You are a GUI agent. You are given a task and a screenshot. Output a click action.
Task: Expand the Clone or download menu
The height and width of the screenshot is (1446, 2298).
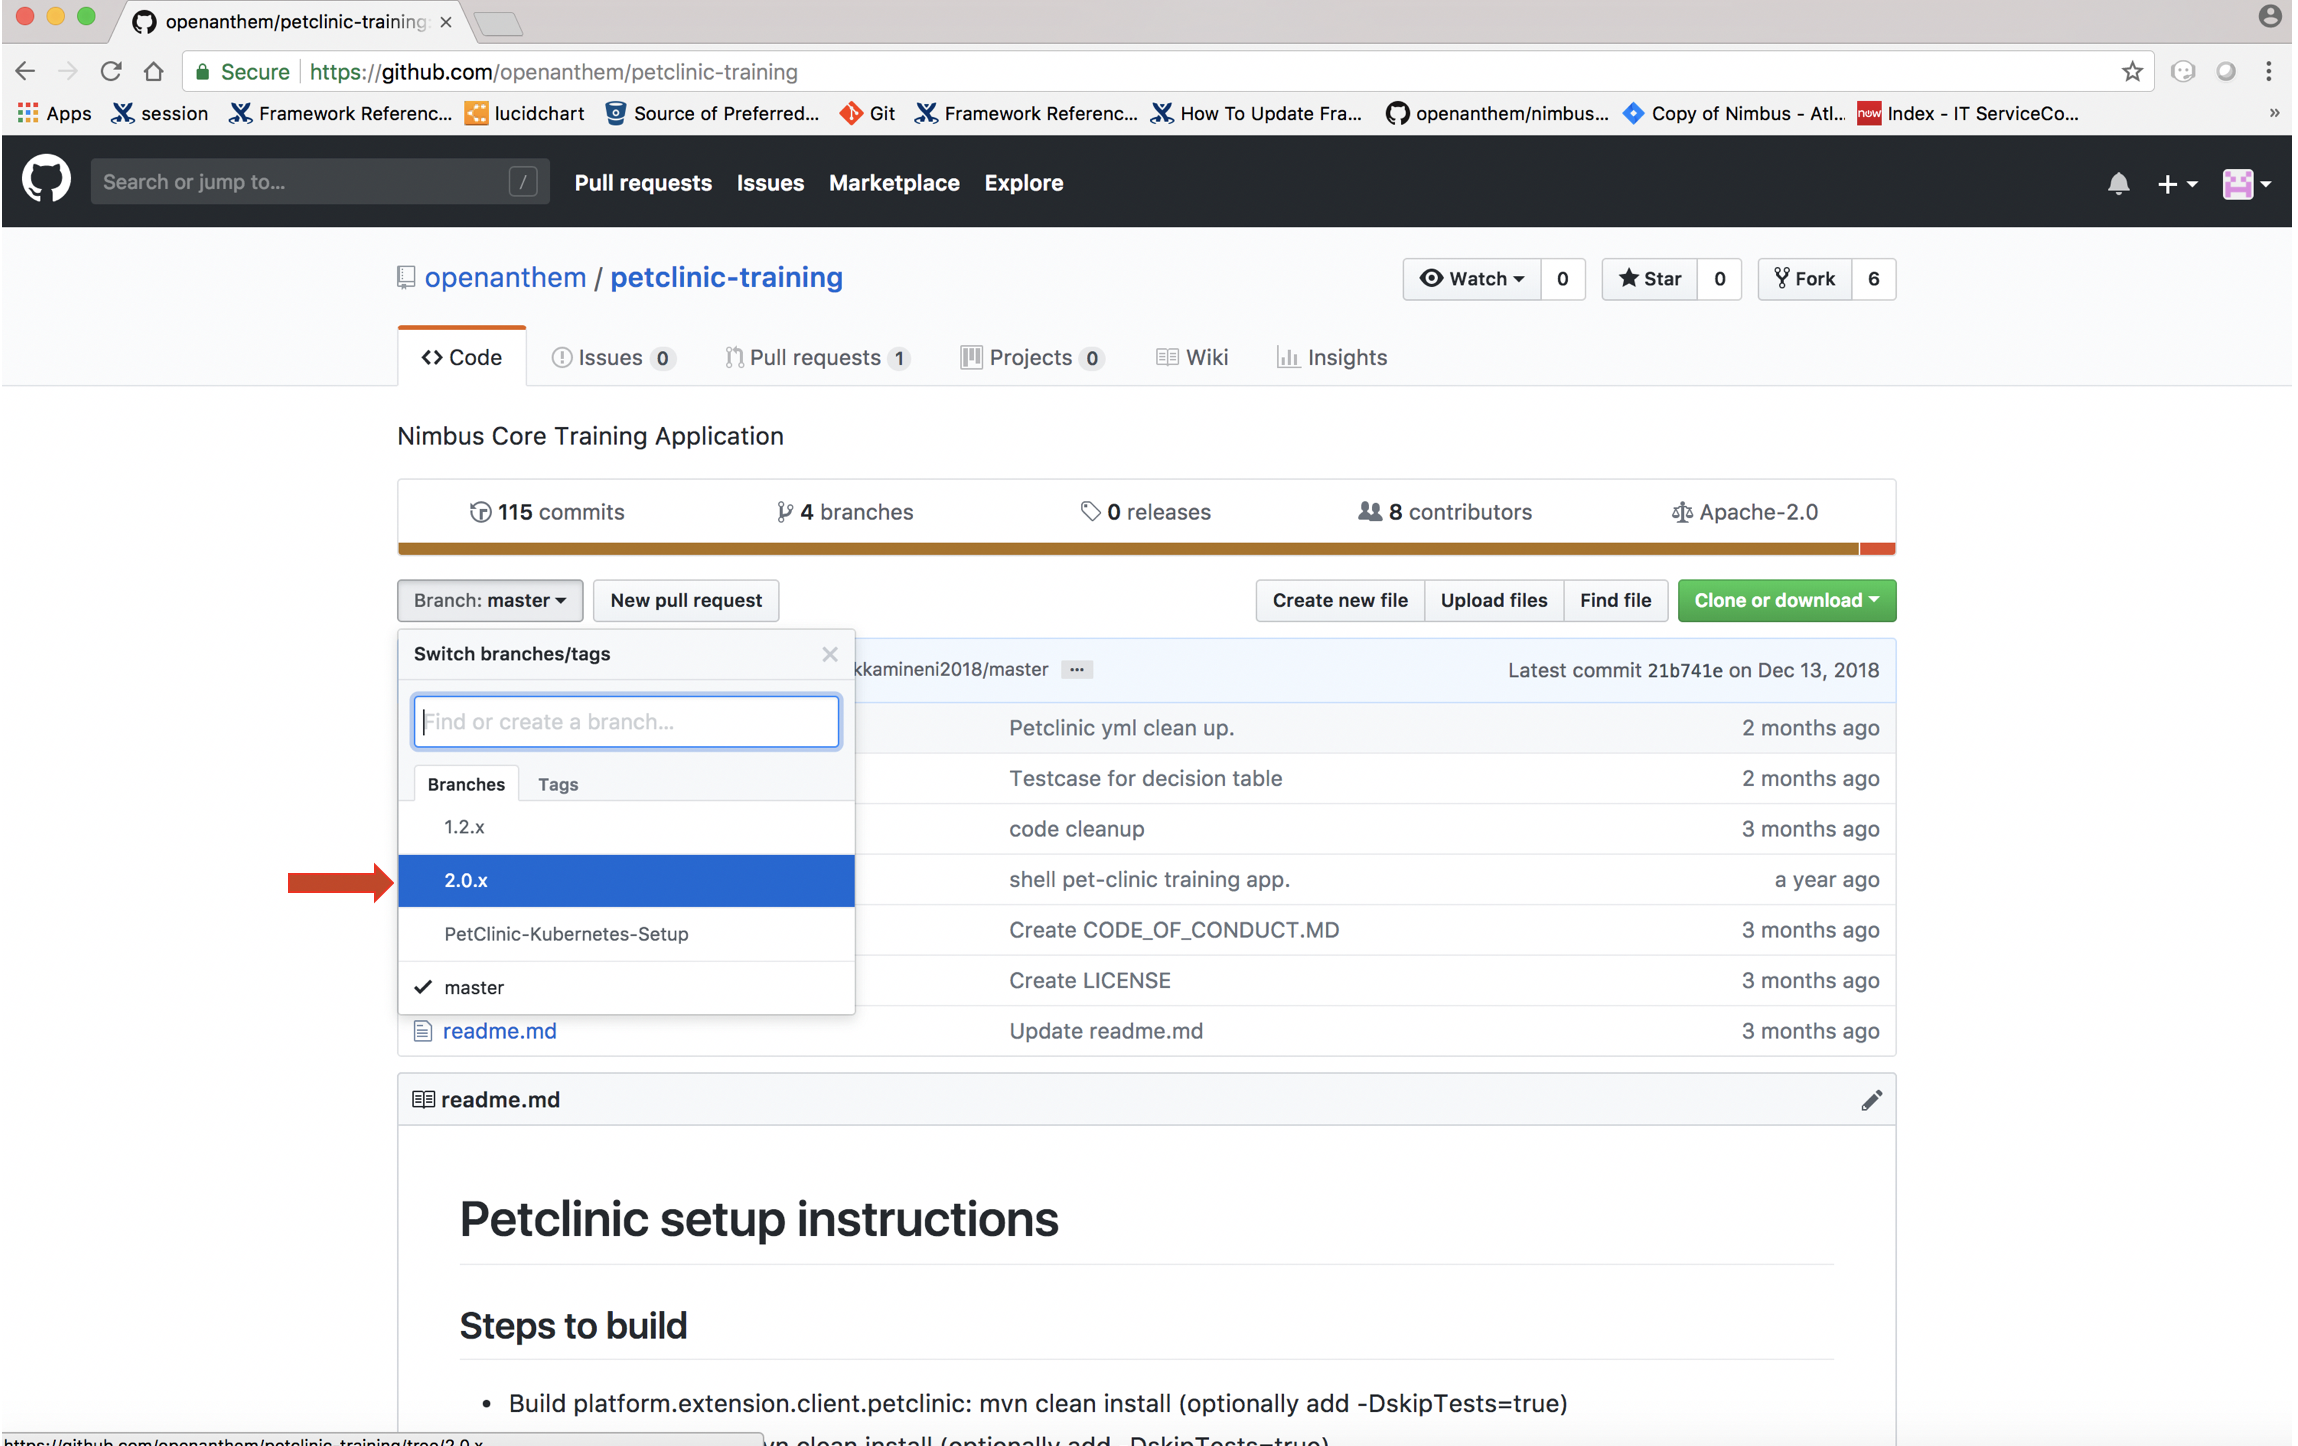pyautogui.click(x=1786, y=600)
